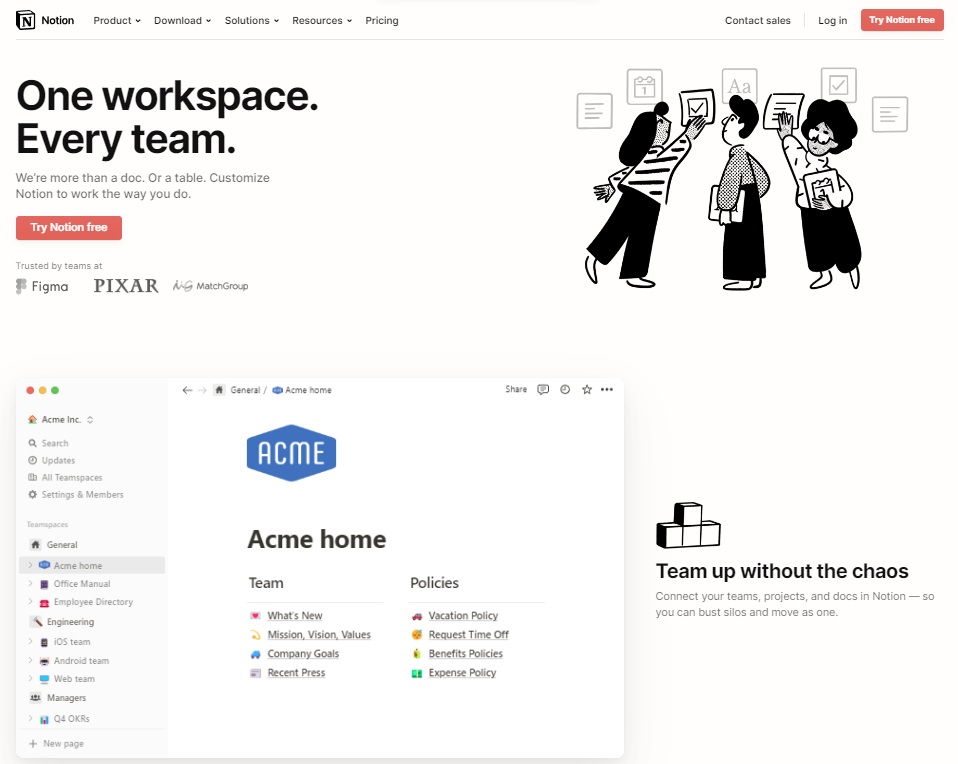Open the Request Time Off link

(469, 634)
